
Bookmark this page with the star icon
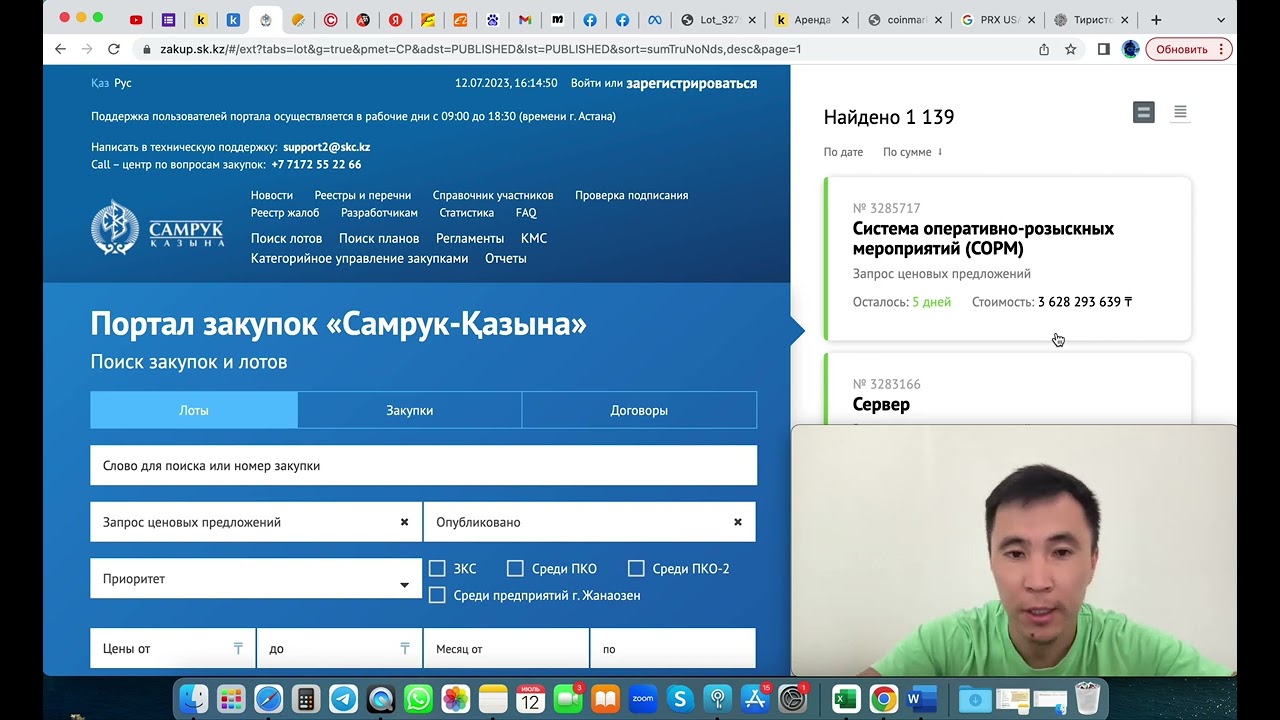click(x=1070, y=49)
